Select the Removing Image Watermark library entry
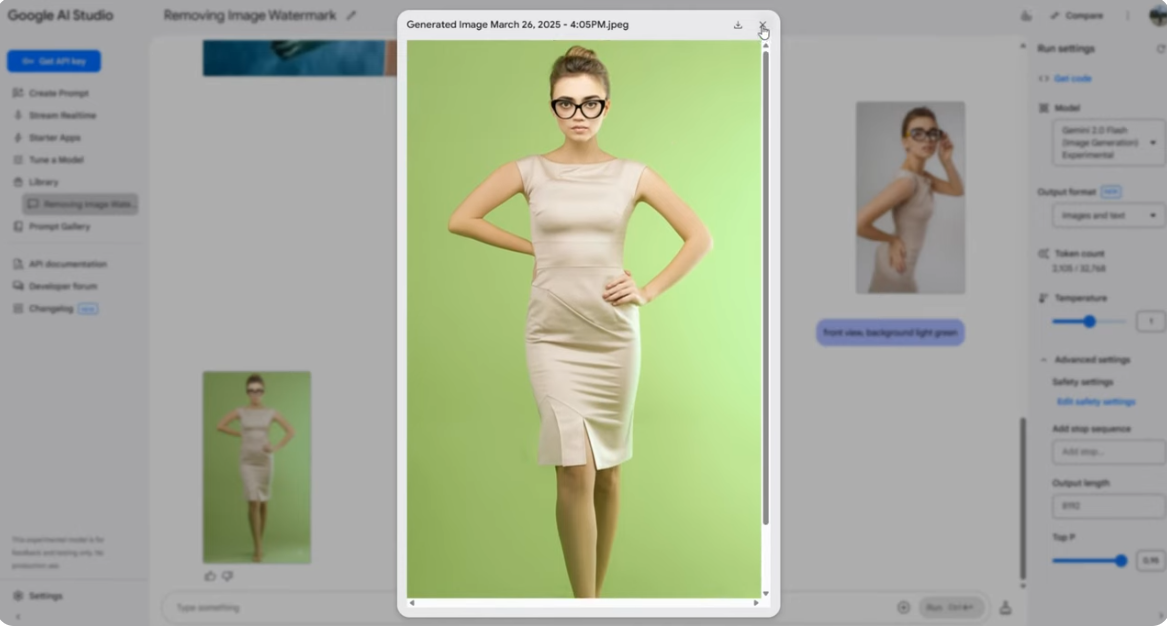 tap(80, 204)
